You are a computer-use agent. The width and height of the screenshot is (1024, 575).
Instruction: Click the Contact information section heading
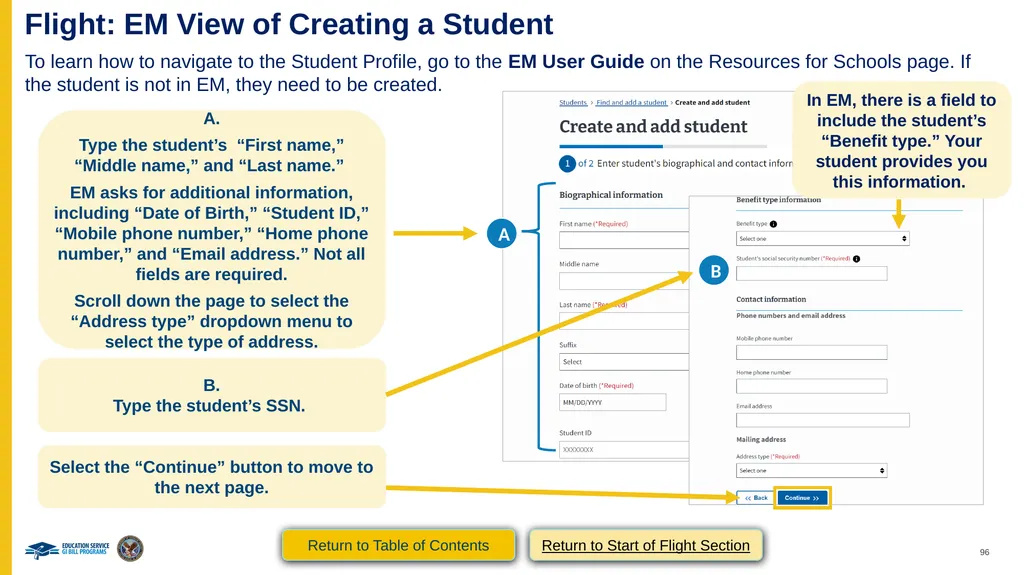tap(771, 299)
